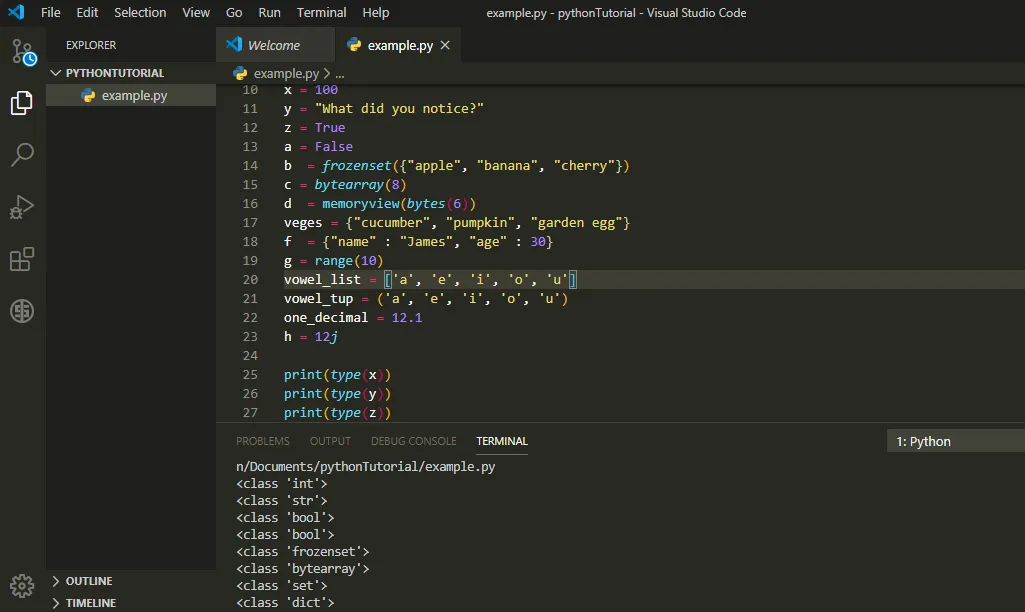Click the 12j complex value

326,337
